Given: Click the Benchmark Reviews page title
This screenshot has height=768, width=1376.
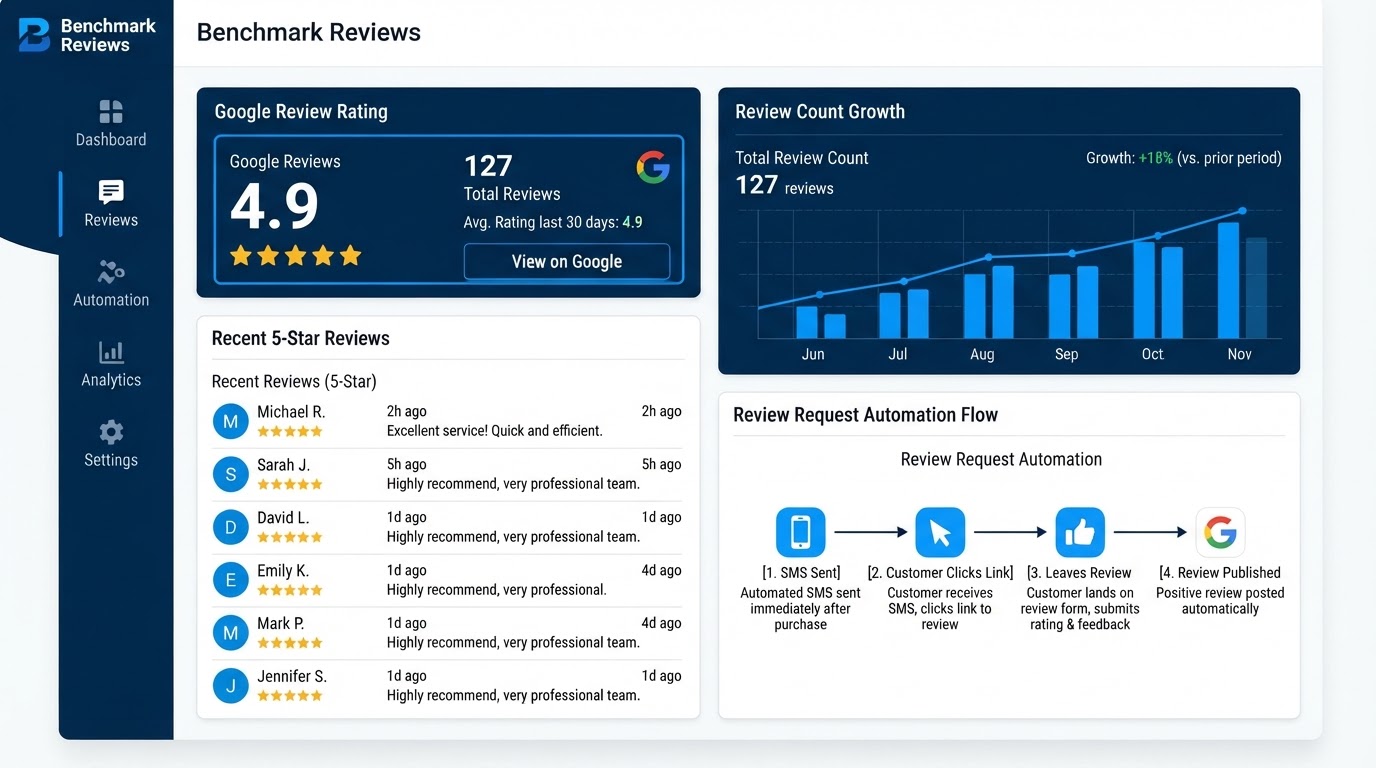Looking at the screenshot, I should [x=309, y=32].
